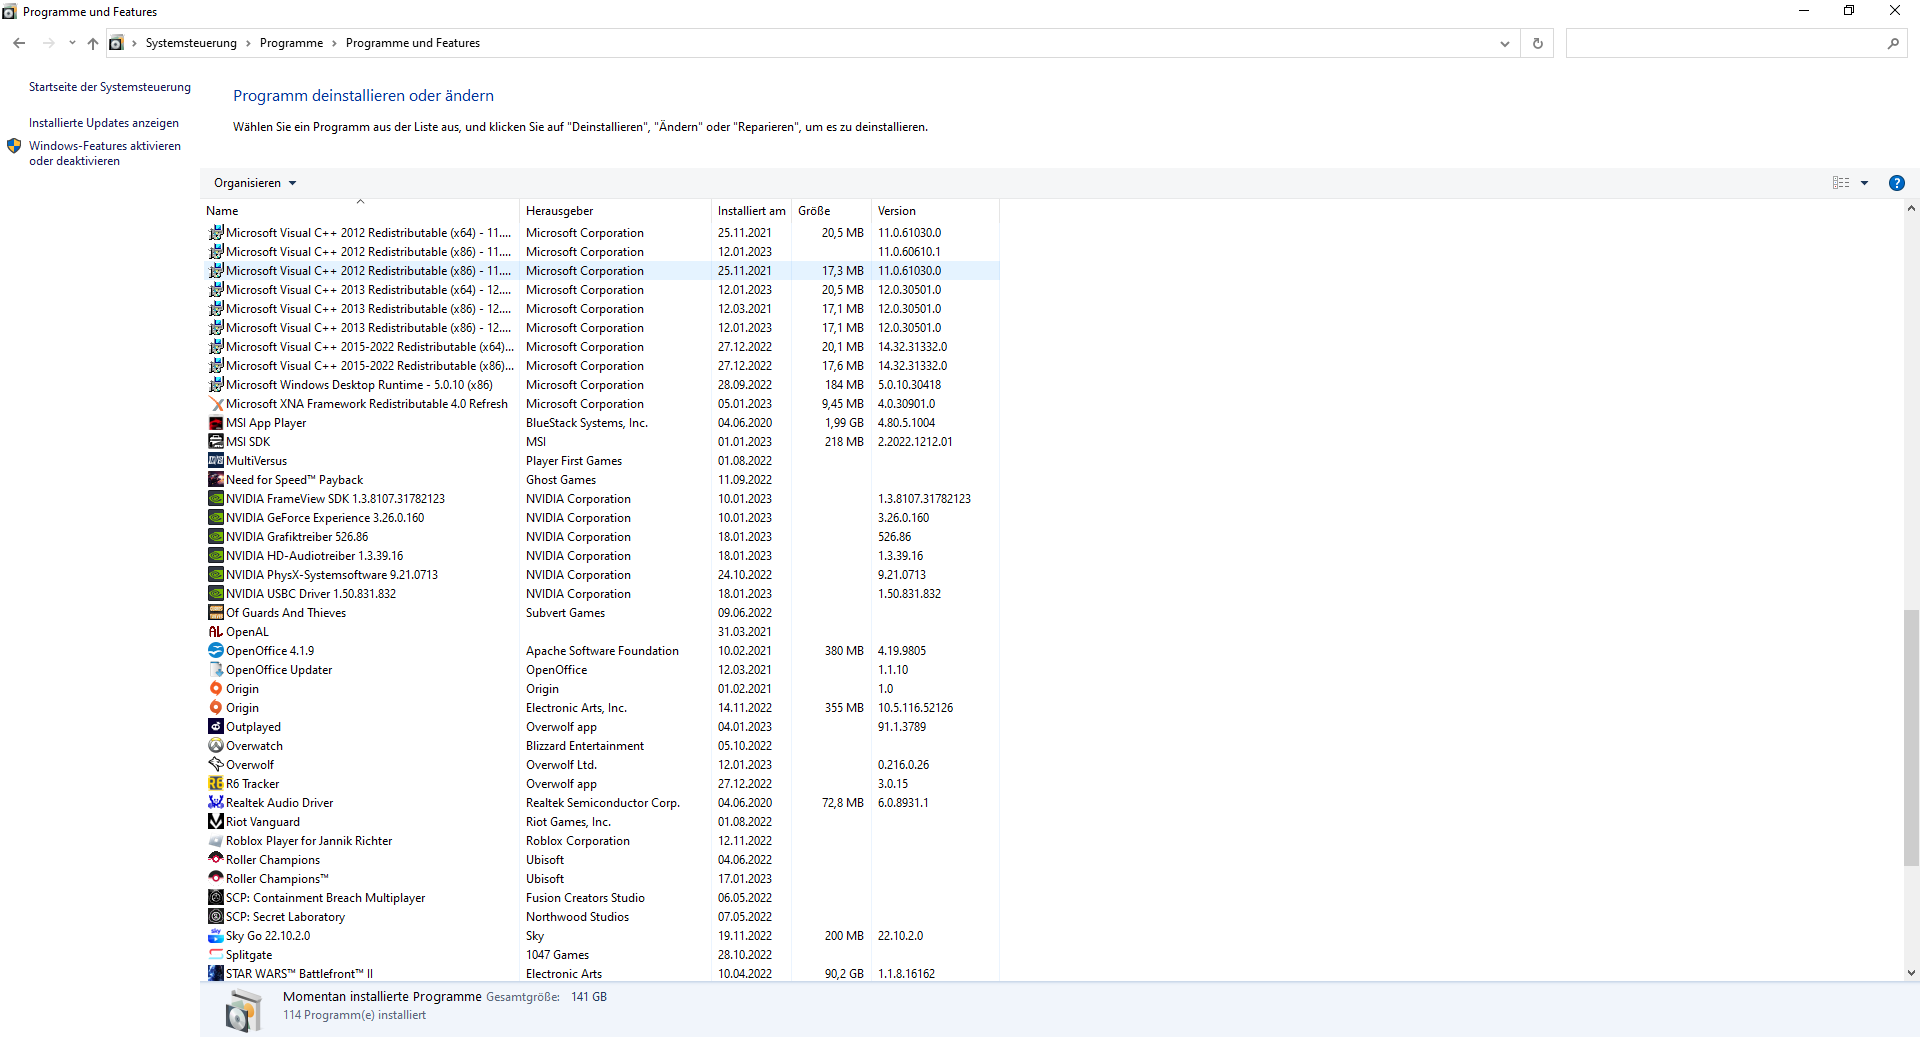Click the MSI App Player icon
The height and width of the screenshot is (1037, 1920).
[215, 423]
